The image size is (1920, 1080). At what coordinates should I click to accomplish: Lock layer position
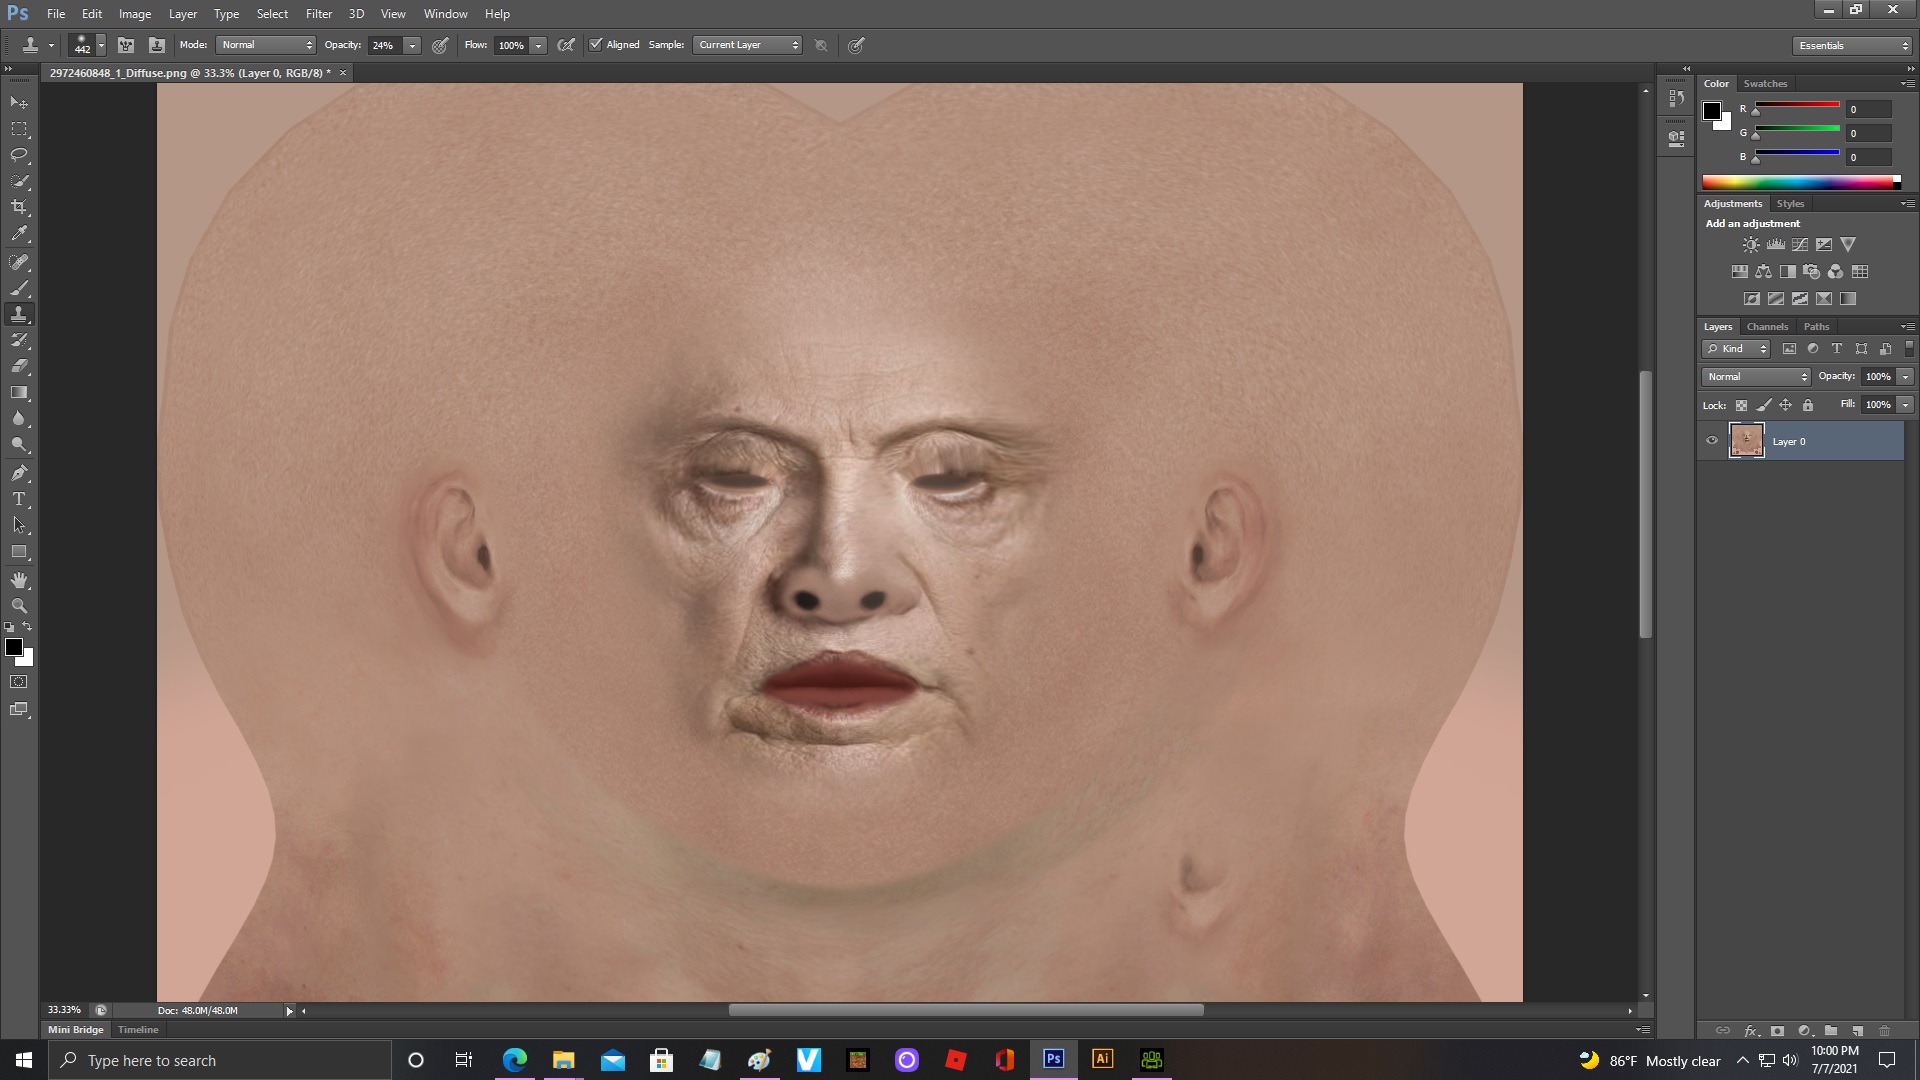(x=1785, y=405)
